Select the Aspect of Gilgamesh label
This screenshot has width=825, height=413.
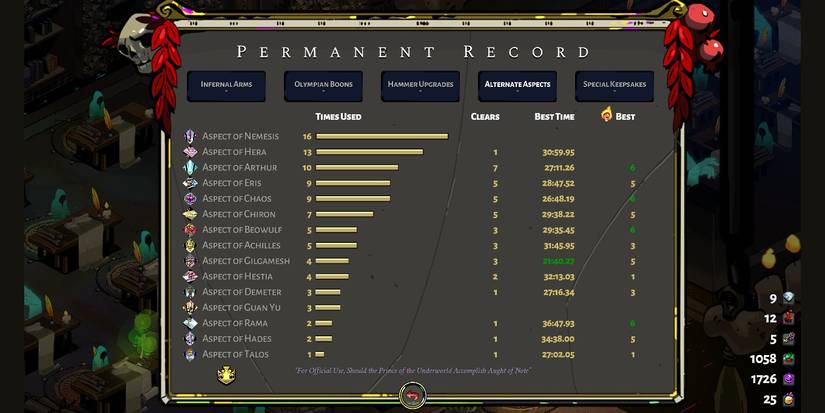coord(246,261)
